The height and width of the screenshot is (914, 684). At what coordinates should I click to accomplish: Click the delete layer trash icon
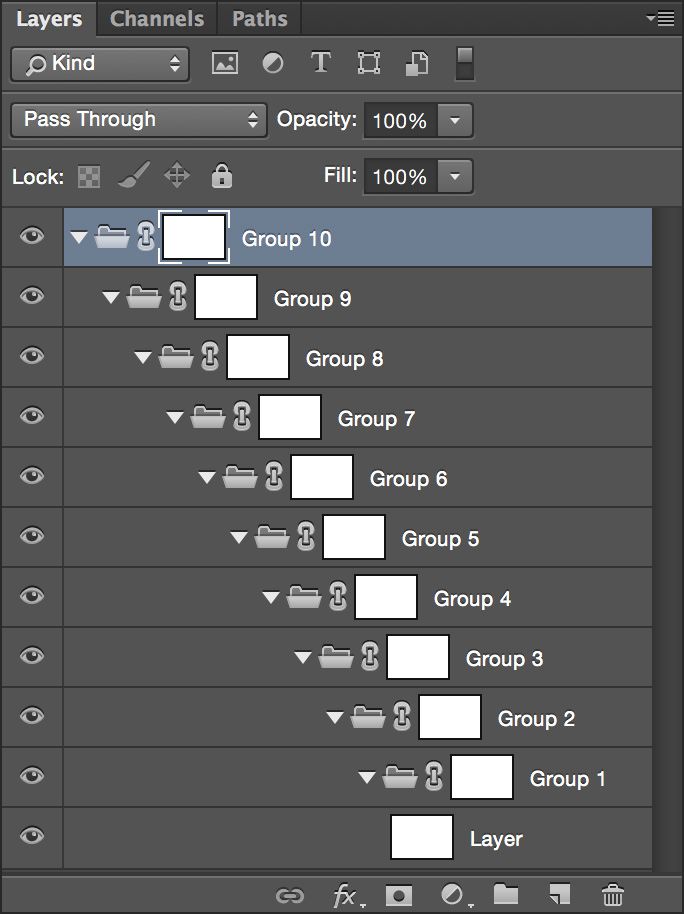(613, 894)
